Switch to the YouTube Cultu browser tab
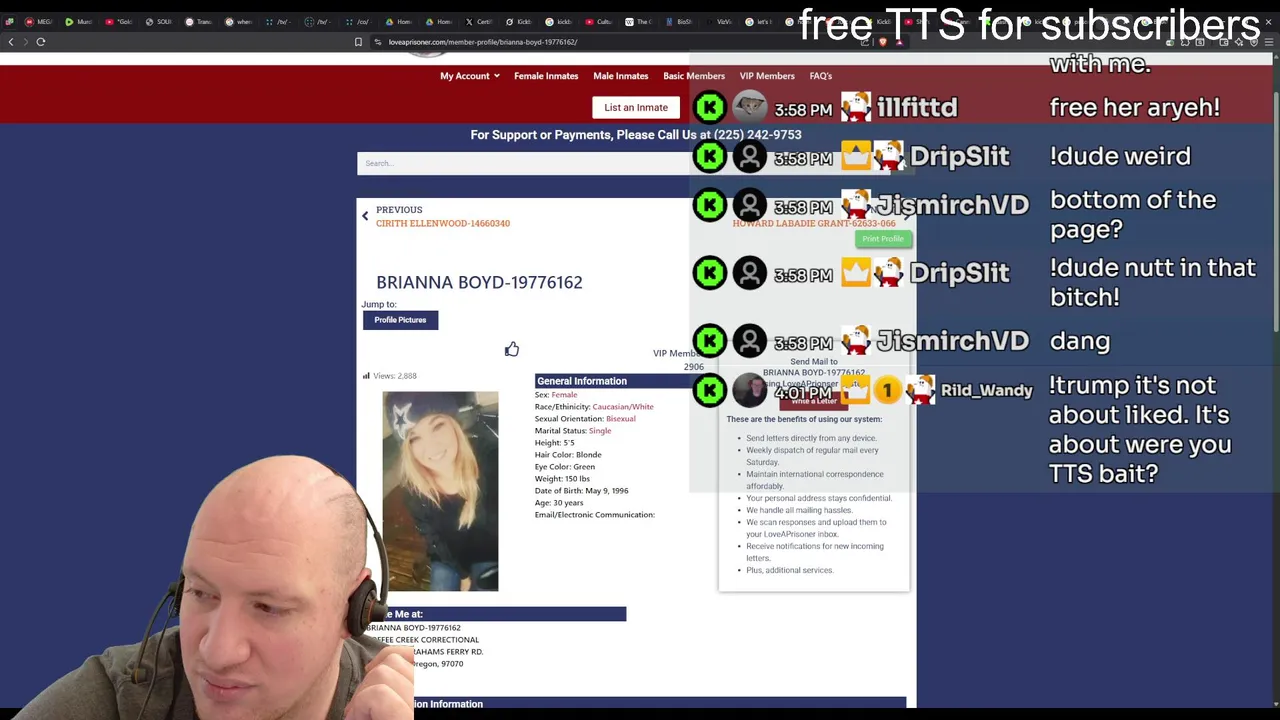1280x720 pixels. 598,21
